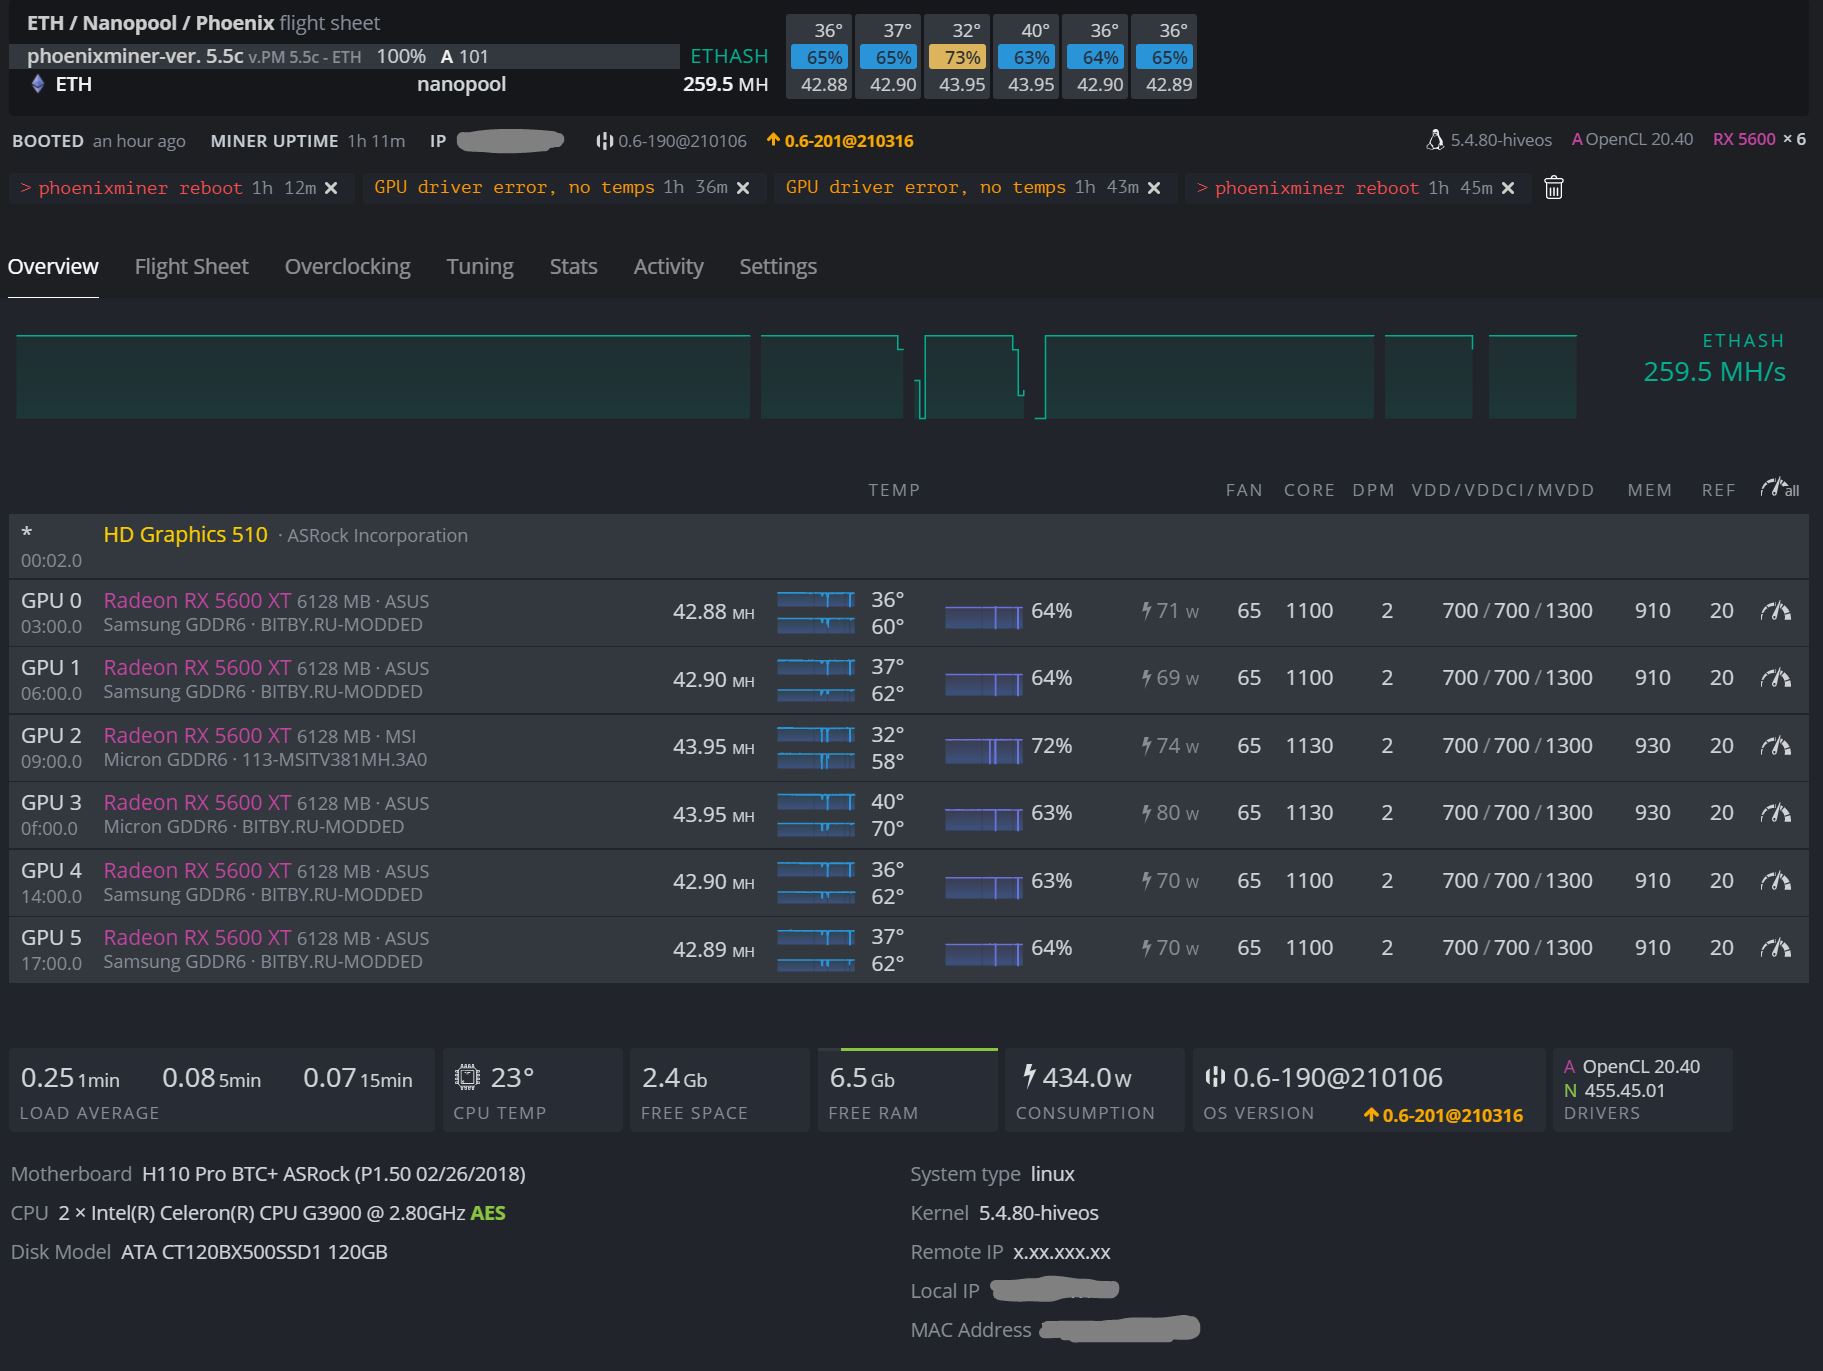Clear all messages with trash icon
The height and width of the screenshot is (1371, 1823).
point(1553,188)
